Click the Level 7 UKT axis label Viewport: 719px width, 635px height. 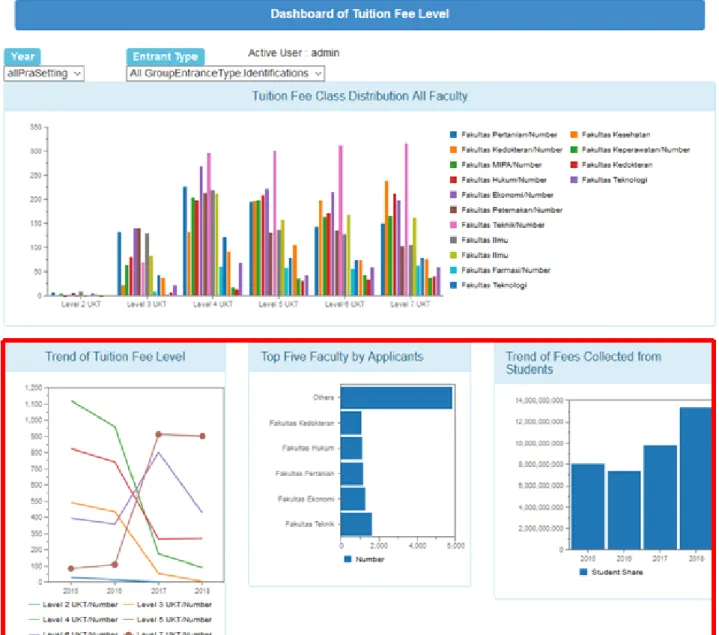410,304
